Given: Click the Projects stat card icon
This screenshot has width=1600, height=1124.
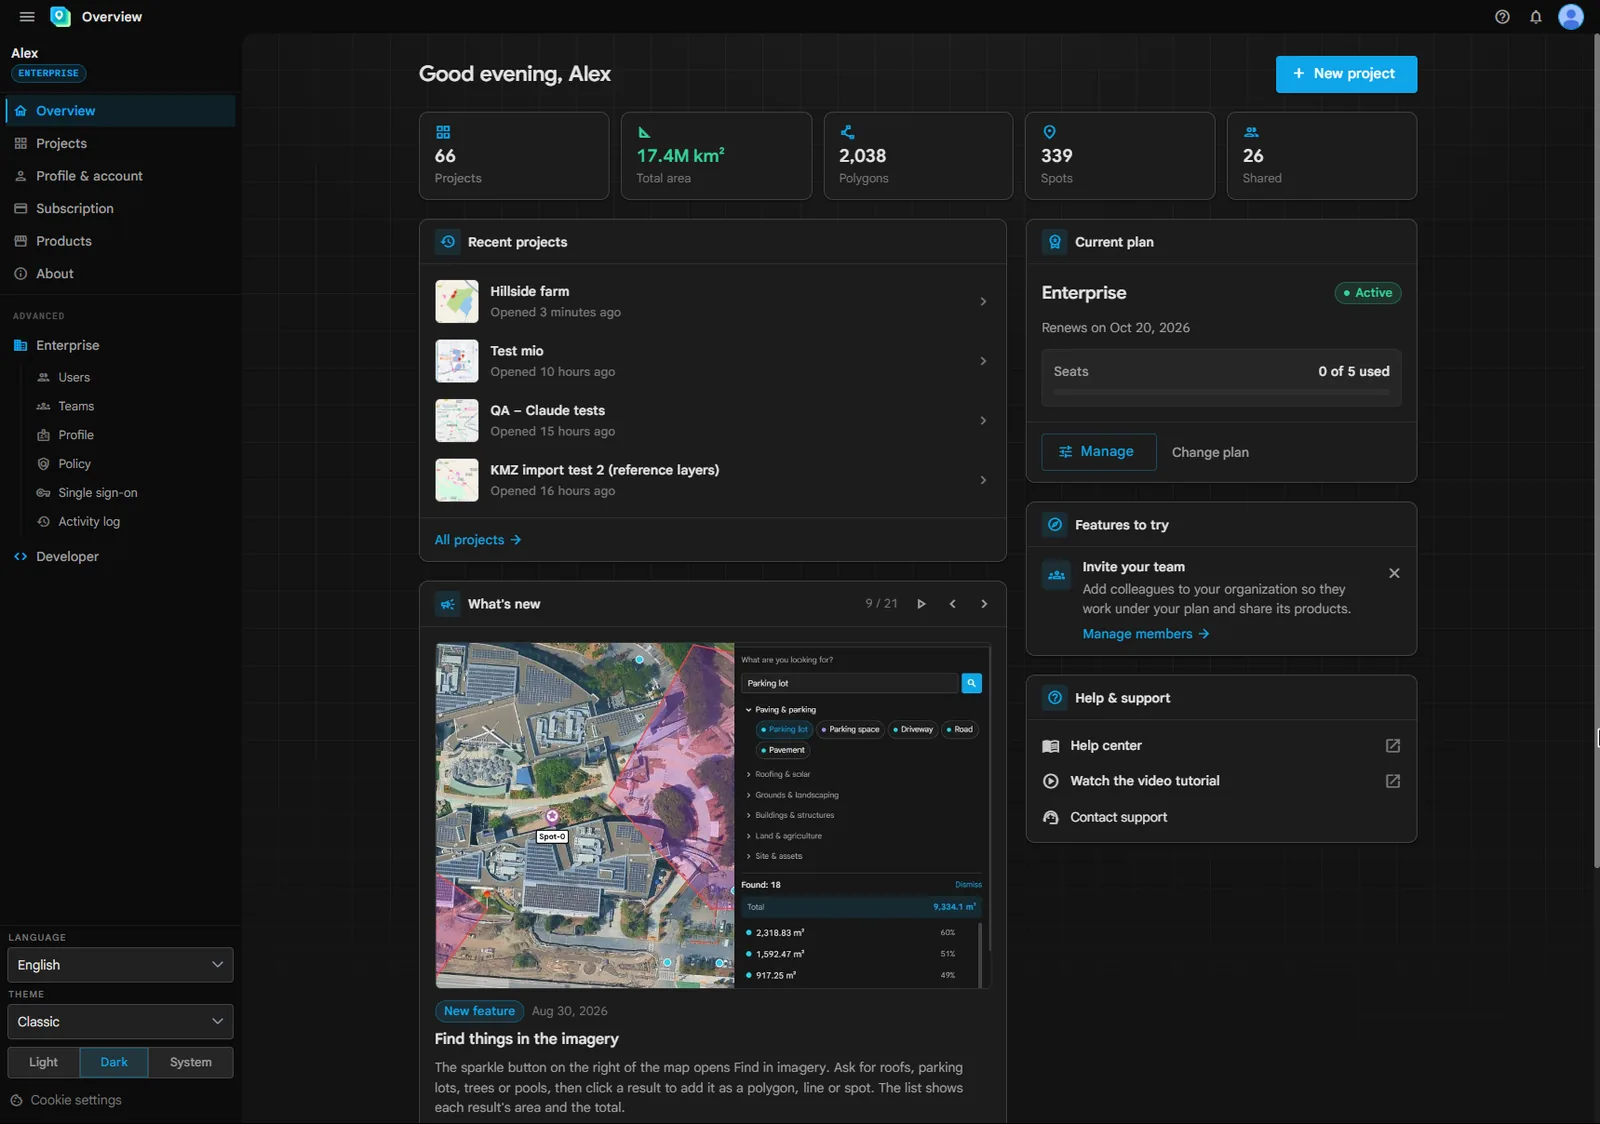Looking at the screenshot, I should tap(443, 132).
